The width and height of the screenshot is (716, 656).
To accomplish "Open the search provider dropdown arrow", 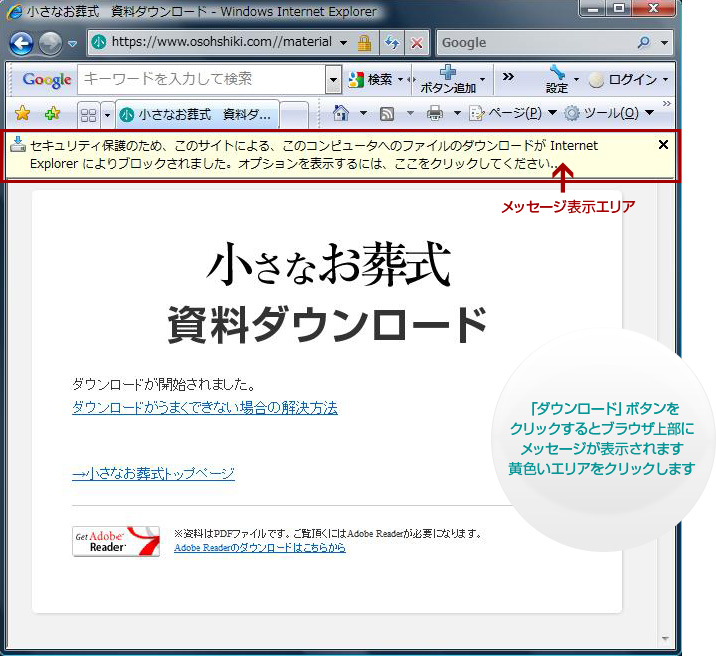I will (664, 43).
